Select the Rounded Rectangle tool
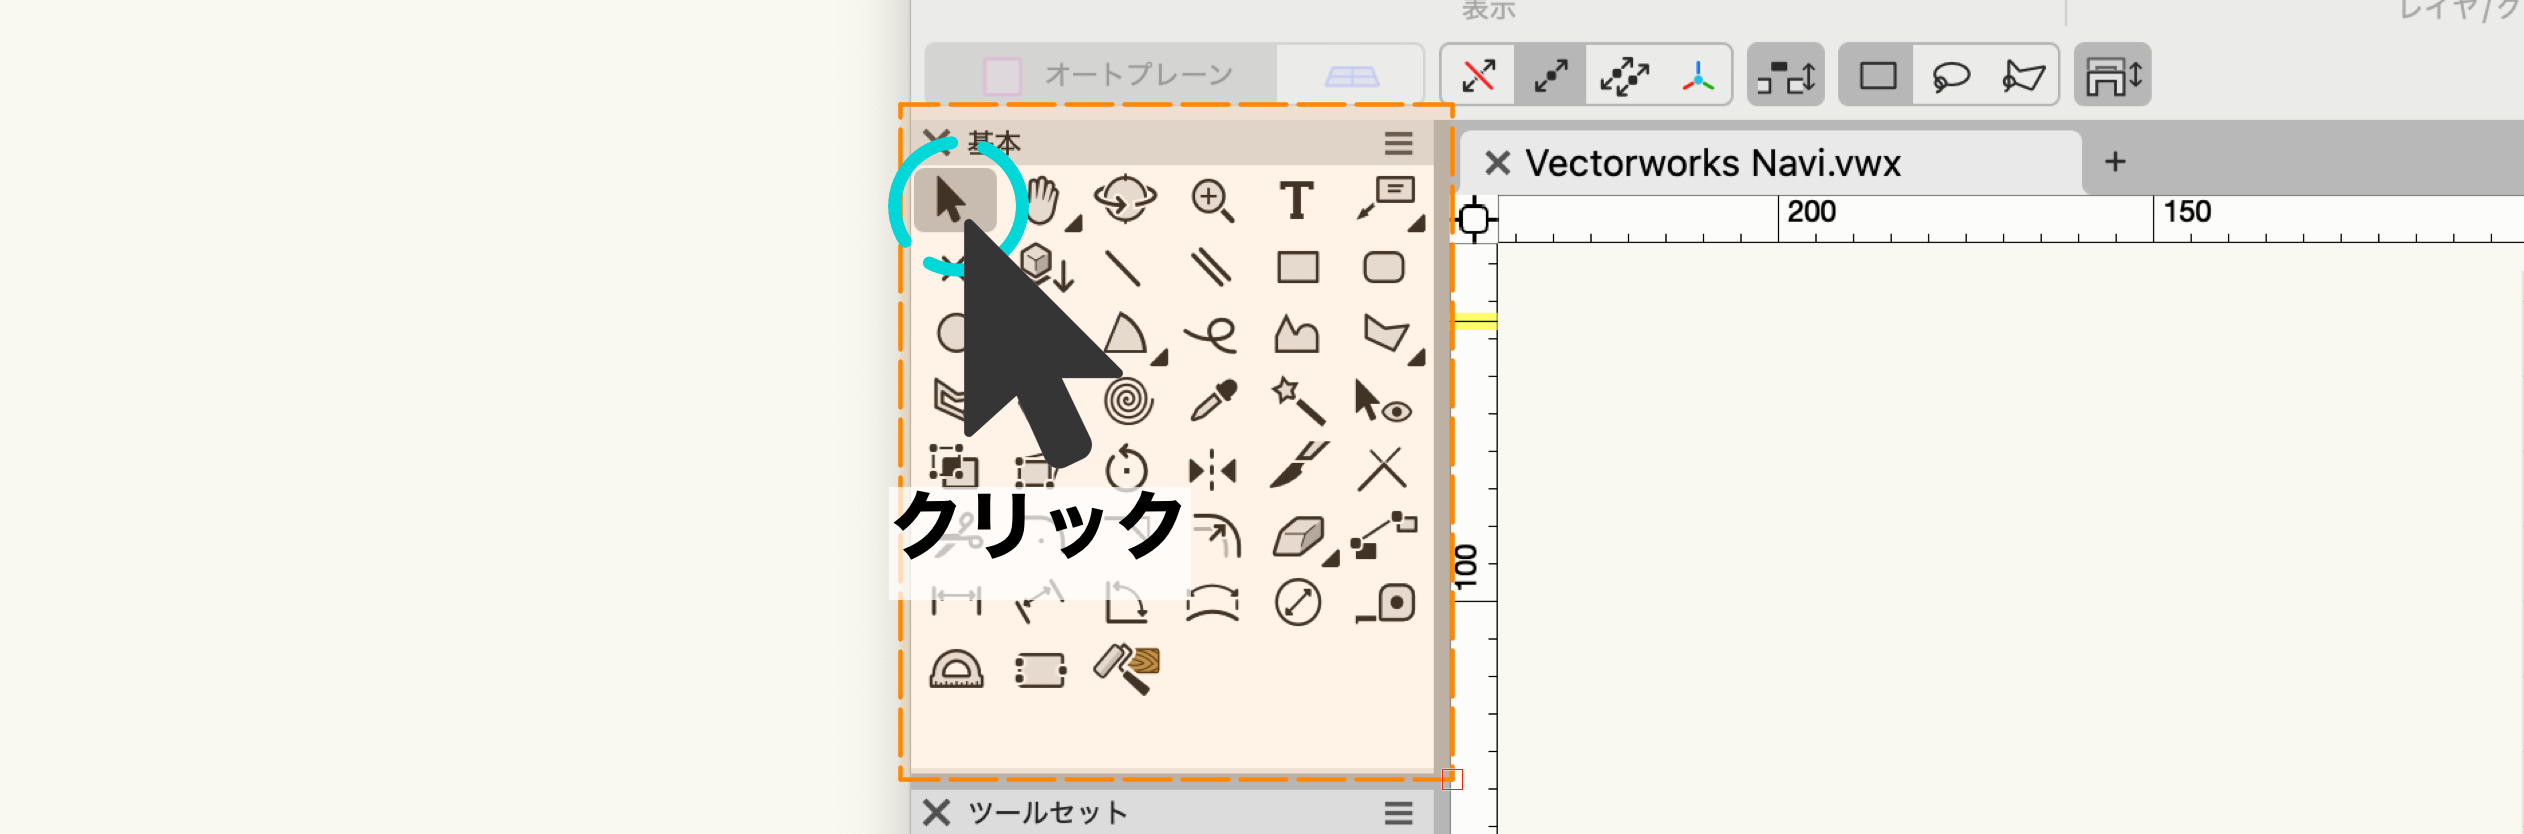The height and width of the screenshot is (834, 2524). pos(1383,268)
